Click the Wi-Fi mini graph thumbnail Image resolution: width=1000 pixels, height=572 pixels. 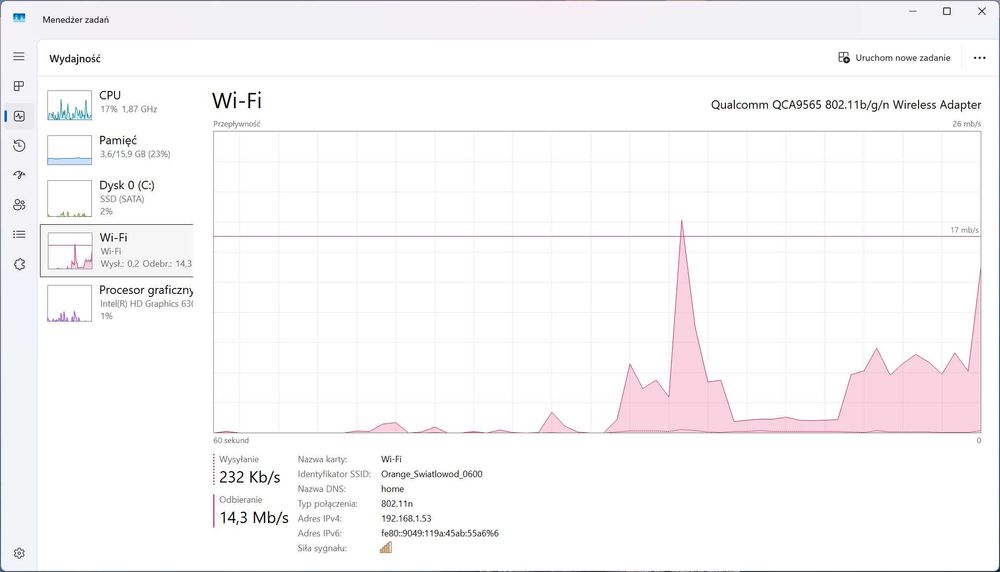tap(69, 250)
